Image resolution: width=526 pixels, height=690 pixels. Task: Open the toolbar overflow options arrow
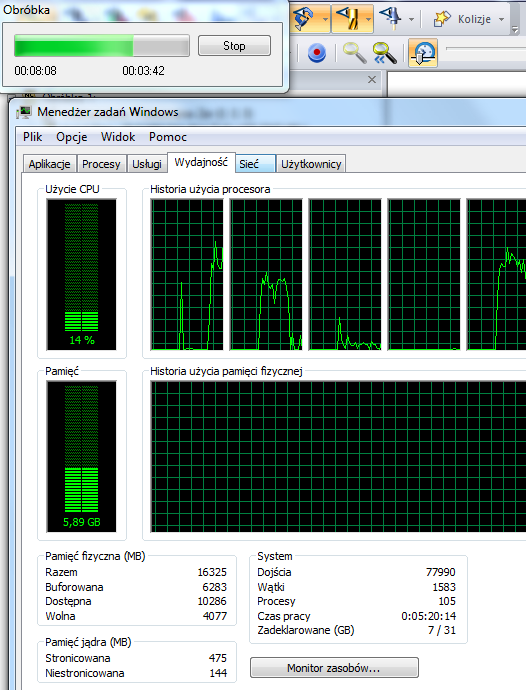pyautogui.click(x=515, y=29)
